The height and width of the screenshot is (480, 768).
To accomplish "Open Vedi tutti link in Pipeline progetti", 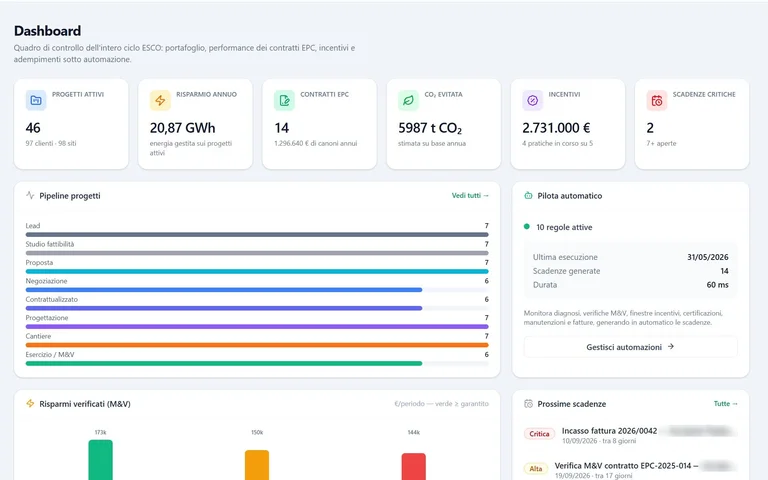I will (x=470, y=195).
